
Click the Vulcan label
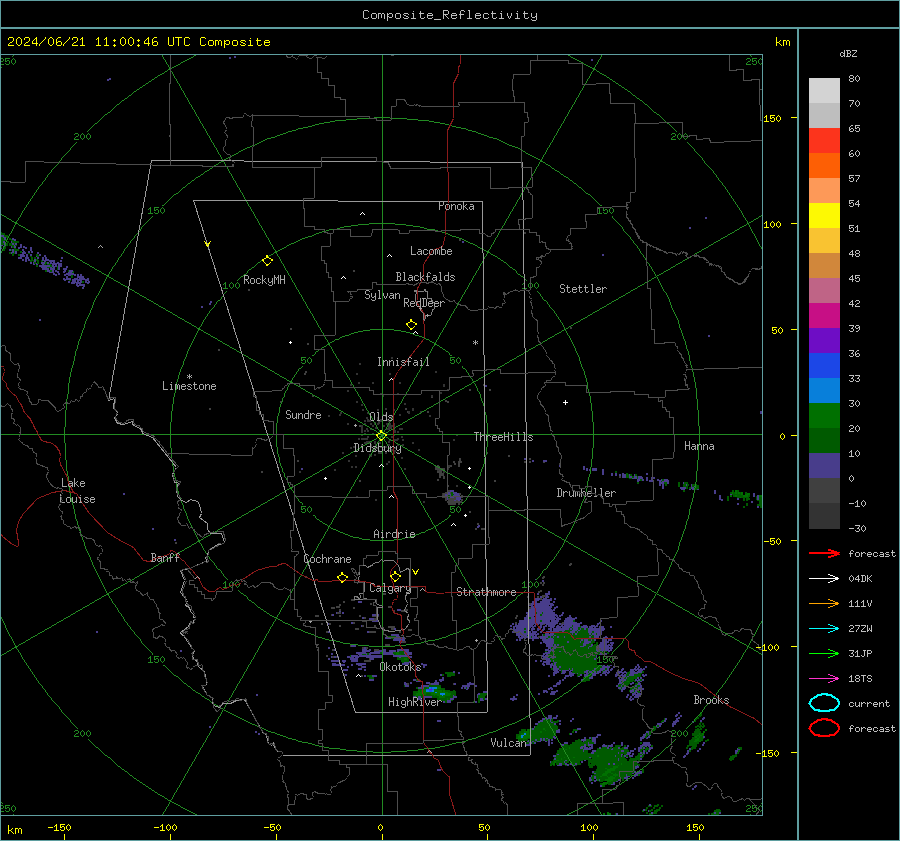pos(508,743)
